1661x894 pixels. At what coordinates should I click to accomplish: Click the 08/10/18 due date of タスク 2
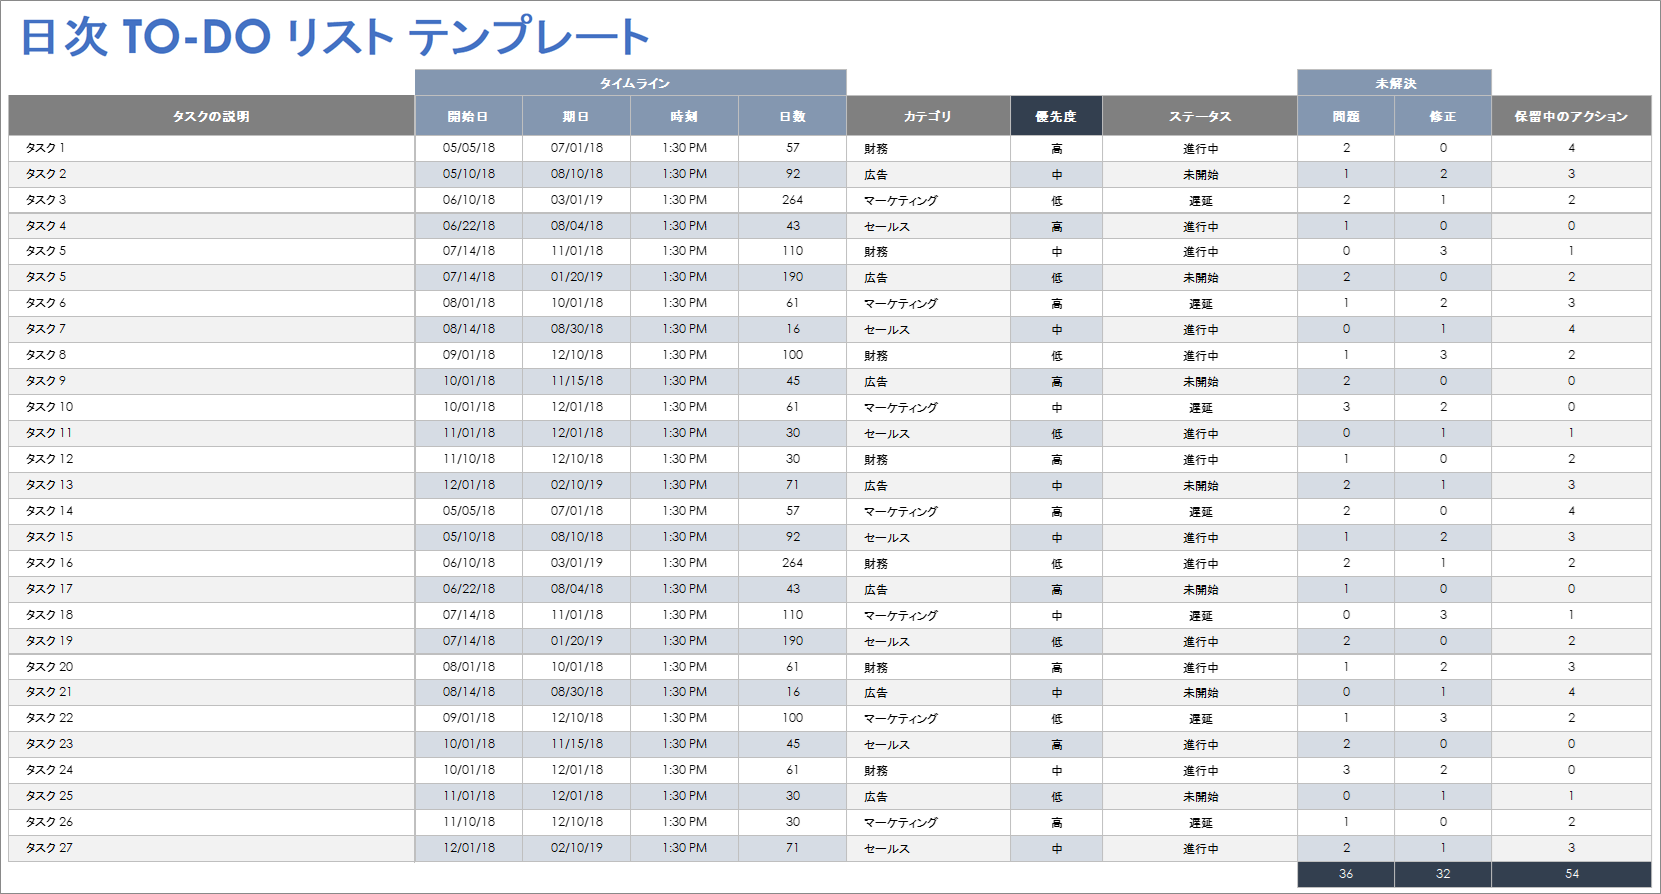[x=576, y=174]
